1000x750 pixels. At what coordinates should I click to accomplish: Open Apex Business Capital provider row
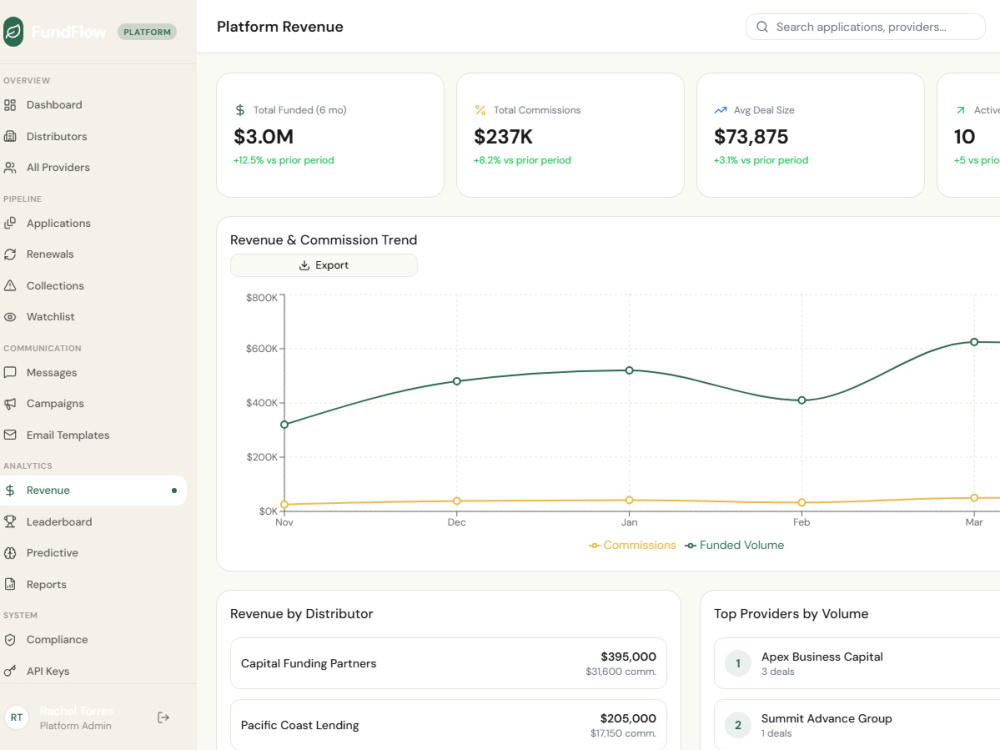(857, 663)
